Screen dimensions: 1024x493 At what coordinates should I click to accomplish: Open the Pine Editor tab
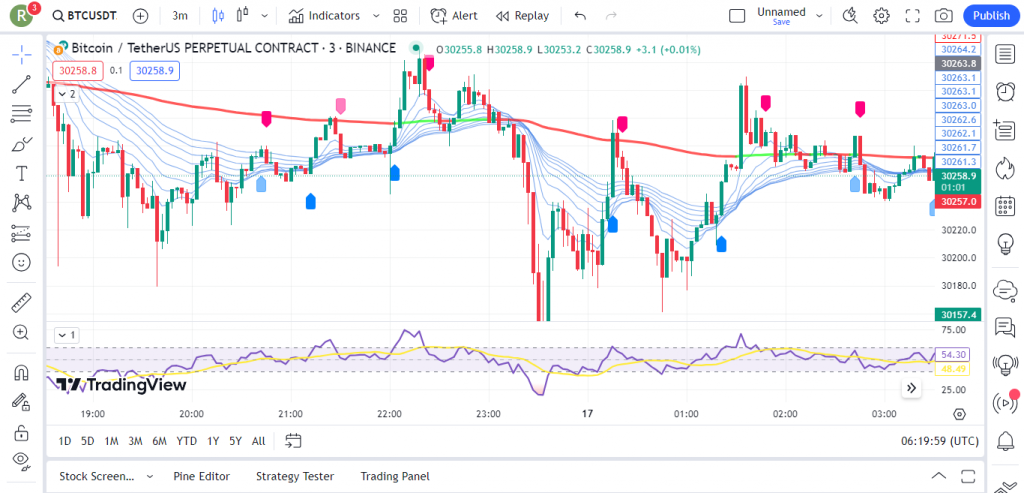point(202,477)
